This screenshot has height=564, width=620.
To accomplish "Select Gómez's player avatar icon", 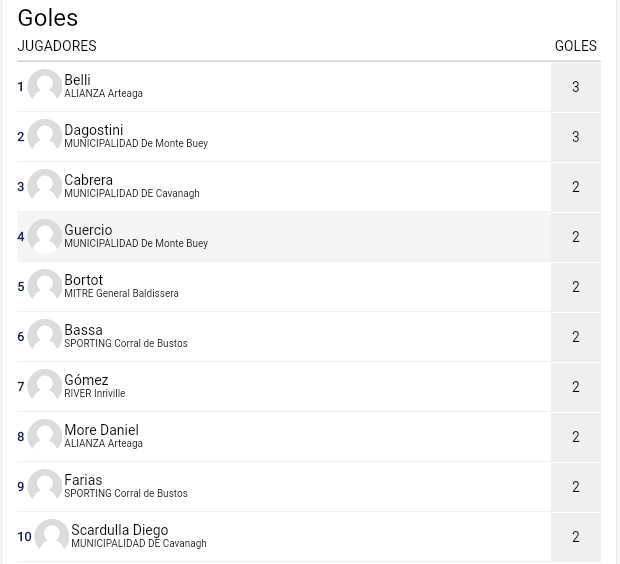I will click(45, 386).
